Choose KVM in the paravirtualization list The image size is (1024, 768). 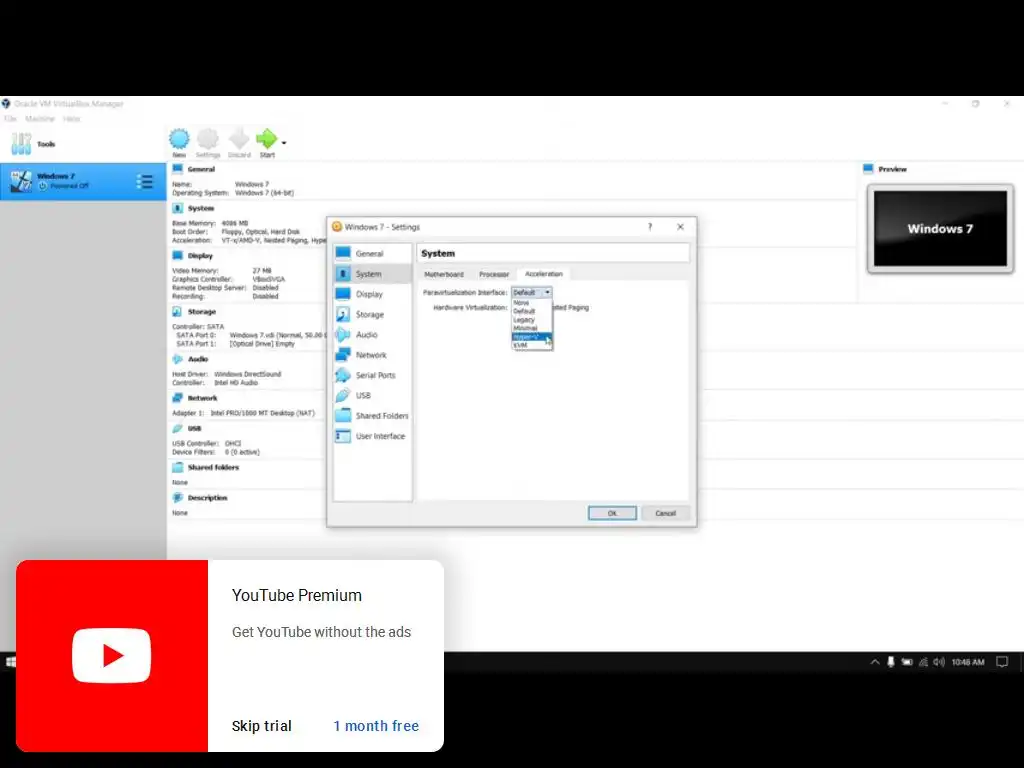click(x=532, y=345)
